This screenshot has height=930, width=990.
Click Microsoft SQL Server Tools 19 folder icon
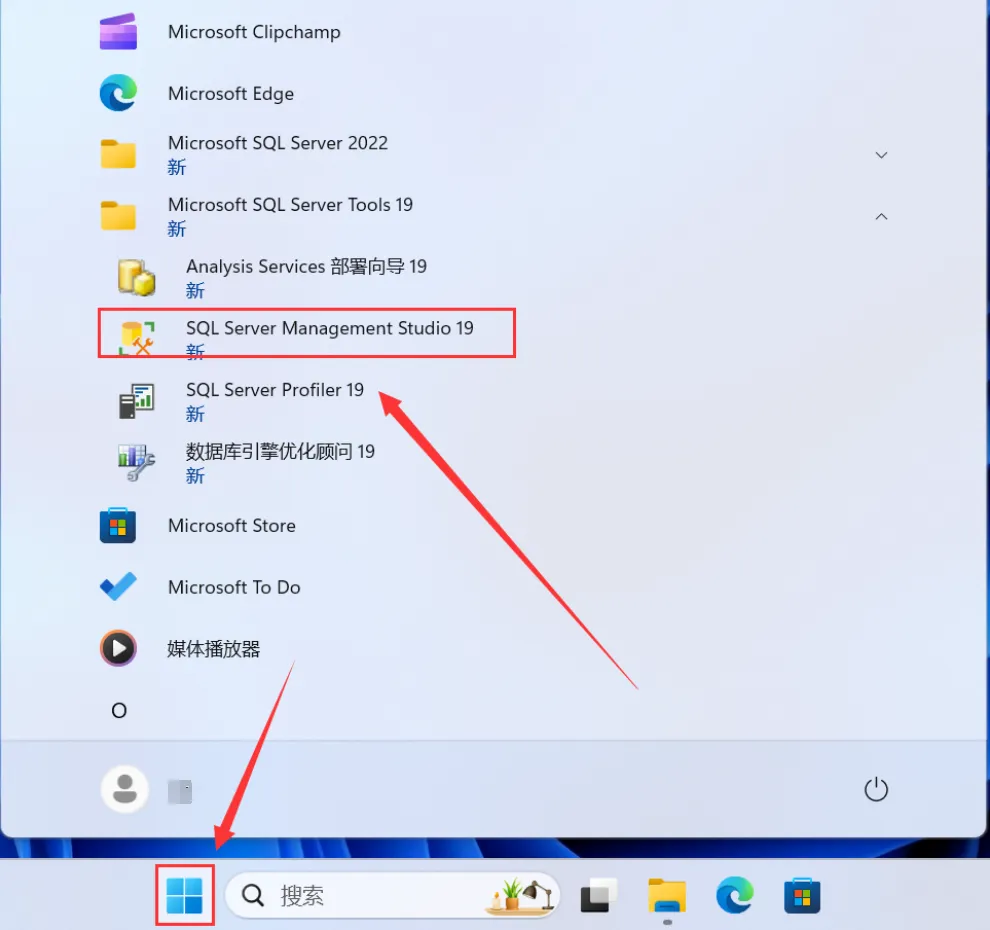(x=118, y=216)
